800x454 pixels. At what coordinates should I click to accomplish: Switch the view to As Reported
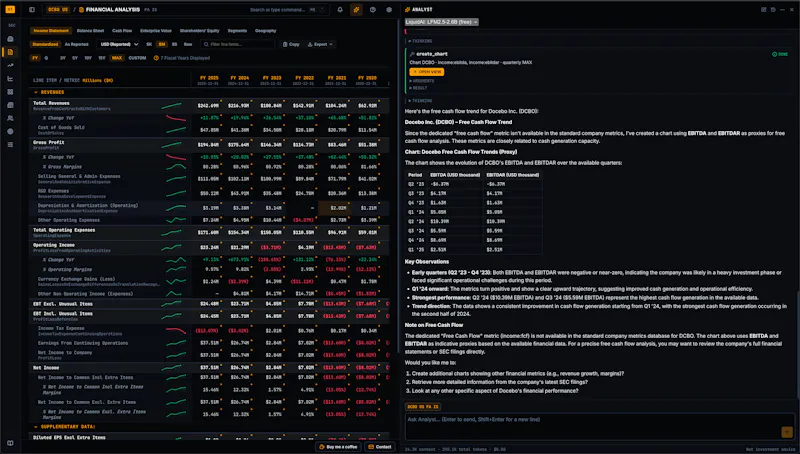pos(77,44)
